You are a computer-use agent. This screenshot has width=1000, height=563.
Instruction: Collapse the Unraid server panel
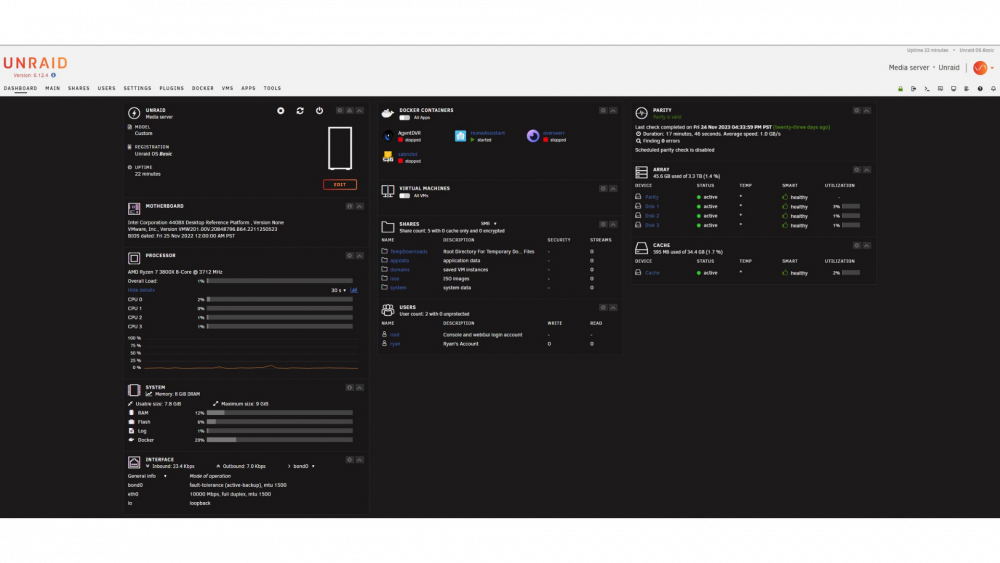(x=360, y=110)
